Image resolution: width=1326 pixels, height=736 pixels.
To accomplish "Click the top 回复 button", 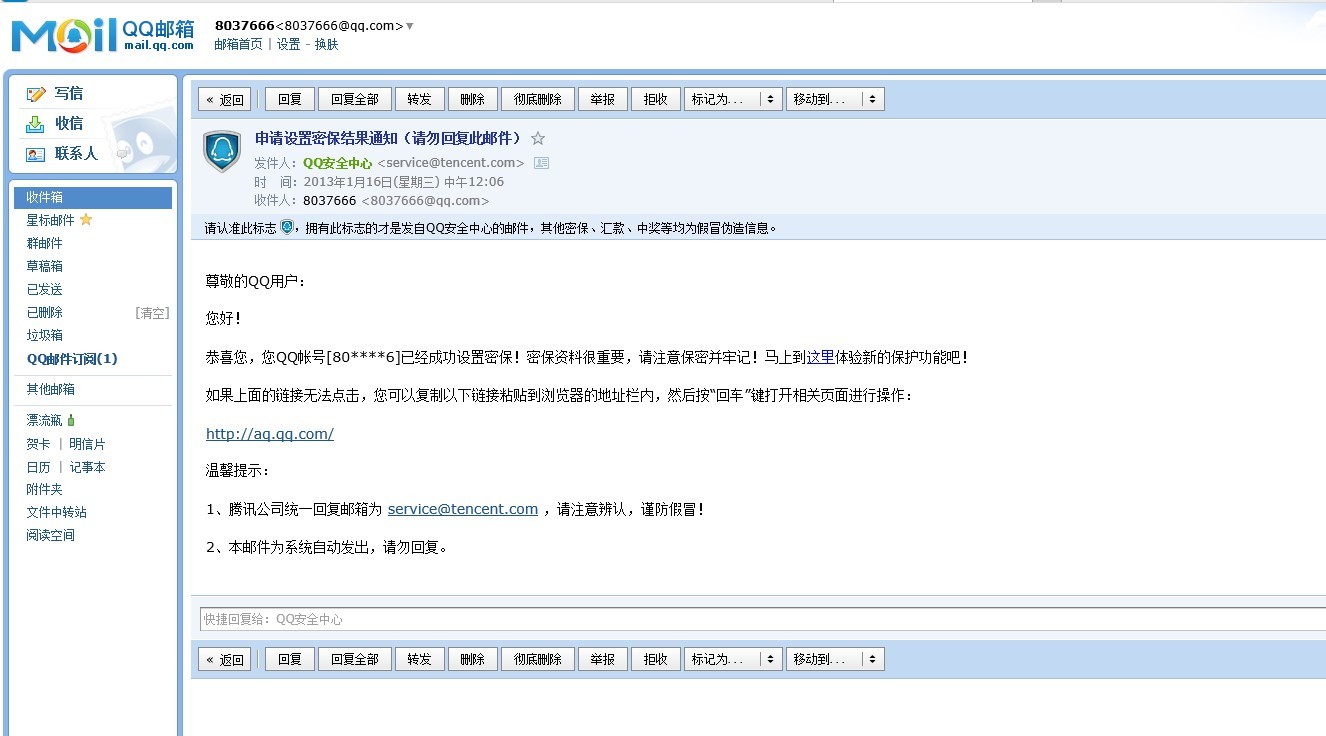I will [x=290, y=99].
